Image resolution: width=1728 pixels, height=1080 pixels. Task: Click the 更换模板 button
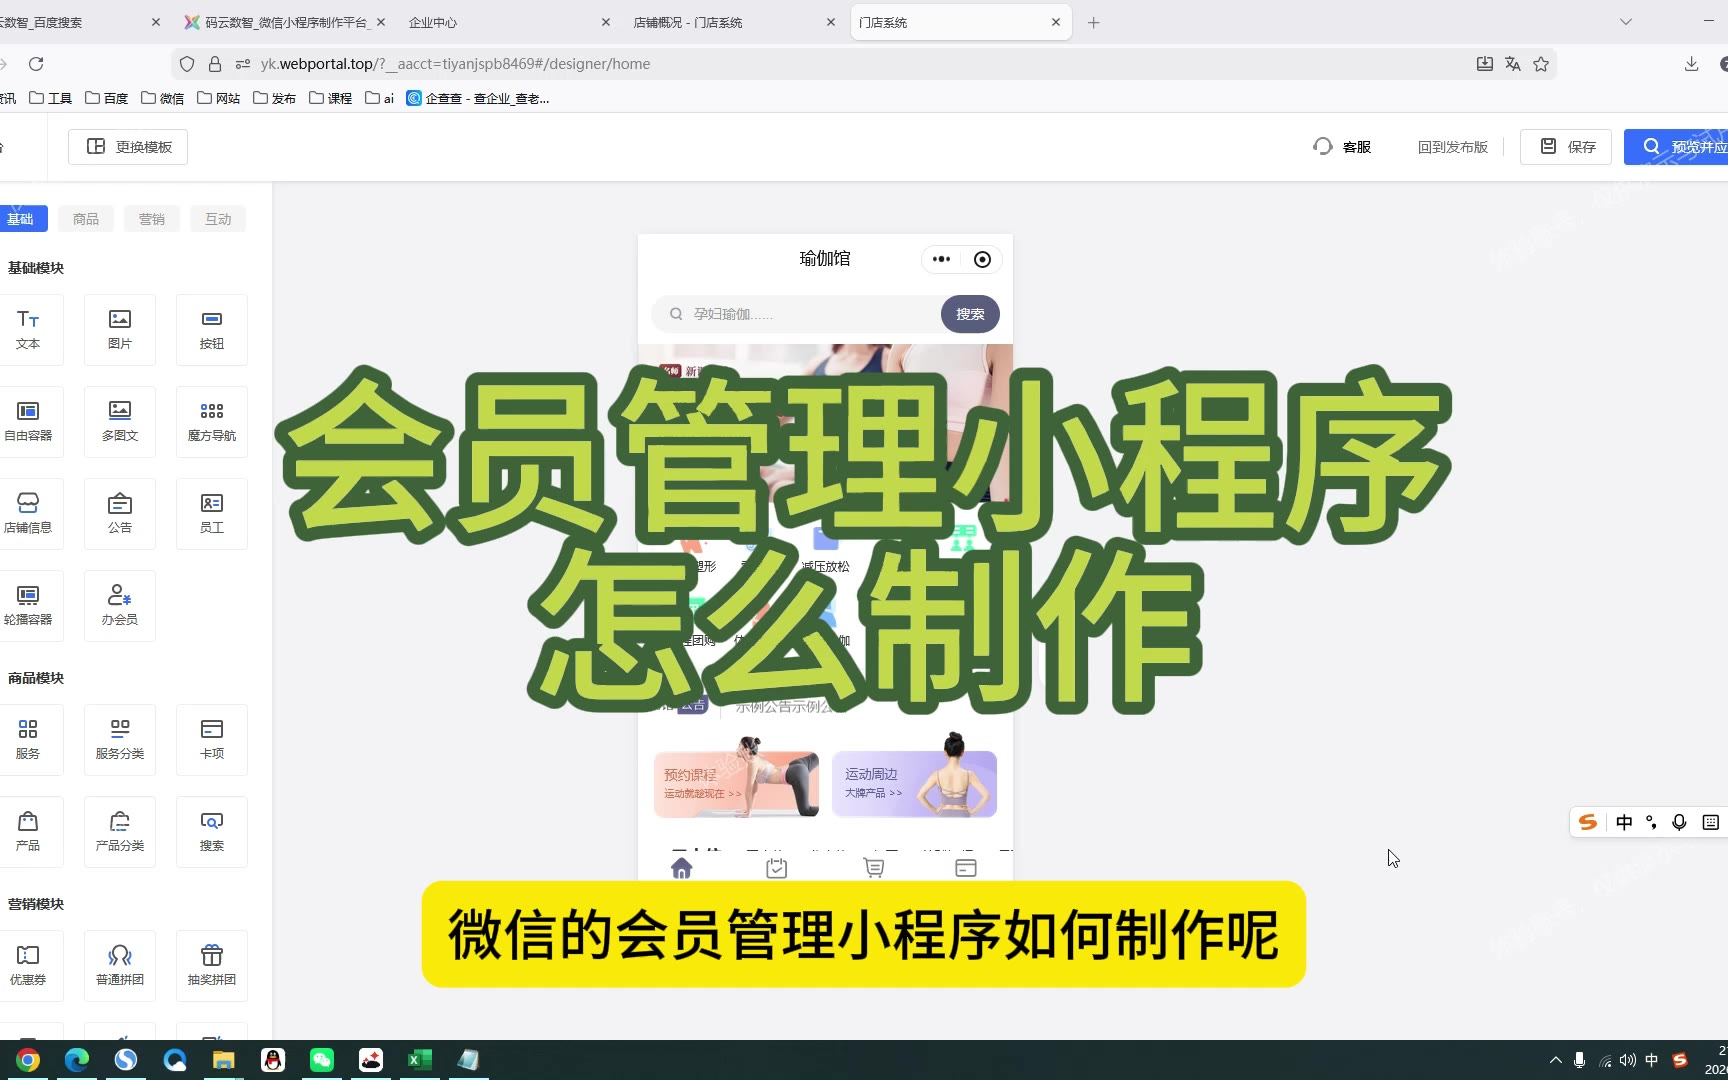(x=129, y=147)
